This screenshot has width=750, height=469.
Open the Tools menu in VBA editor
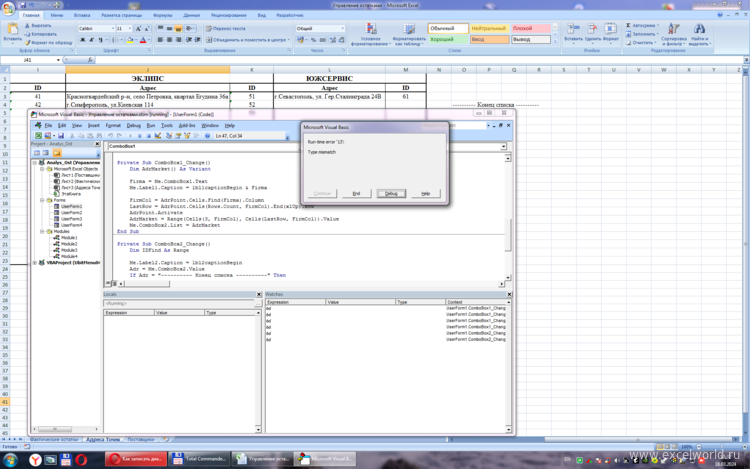[x=166, y=125]
